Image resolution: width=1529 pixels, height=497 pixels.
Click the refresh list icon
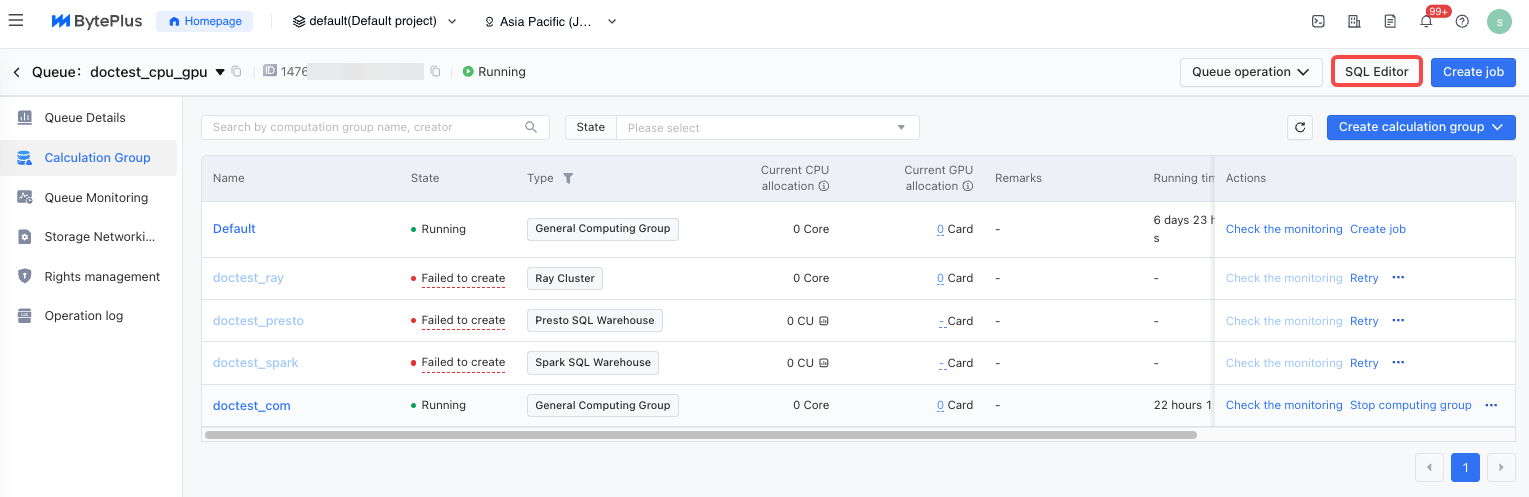(x=1300, y=127)
